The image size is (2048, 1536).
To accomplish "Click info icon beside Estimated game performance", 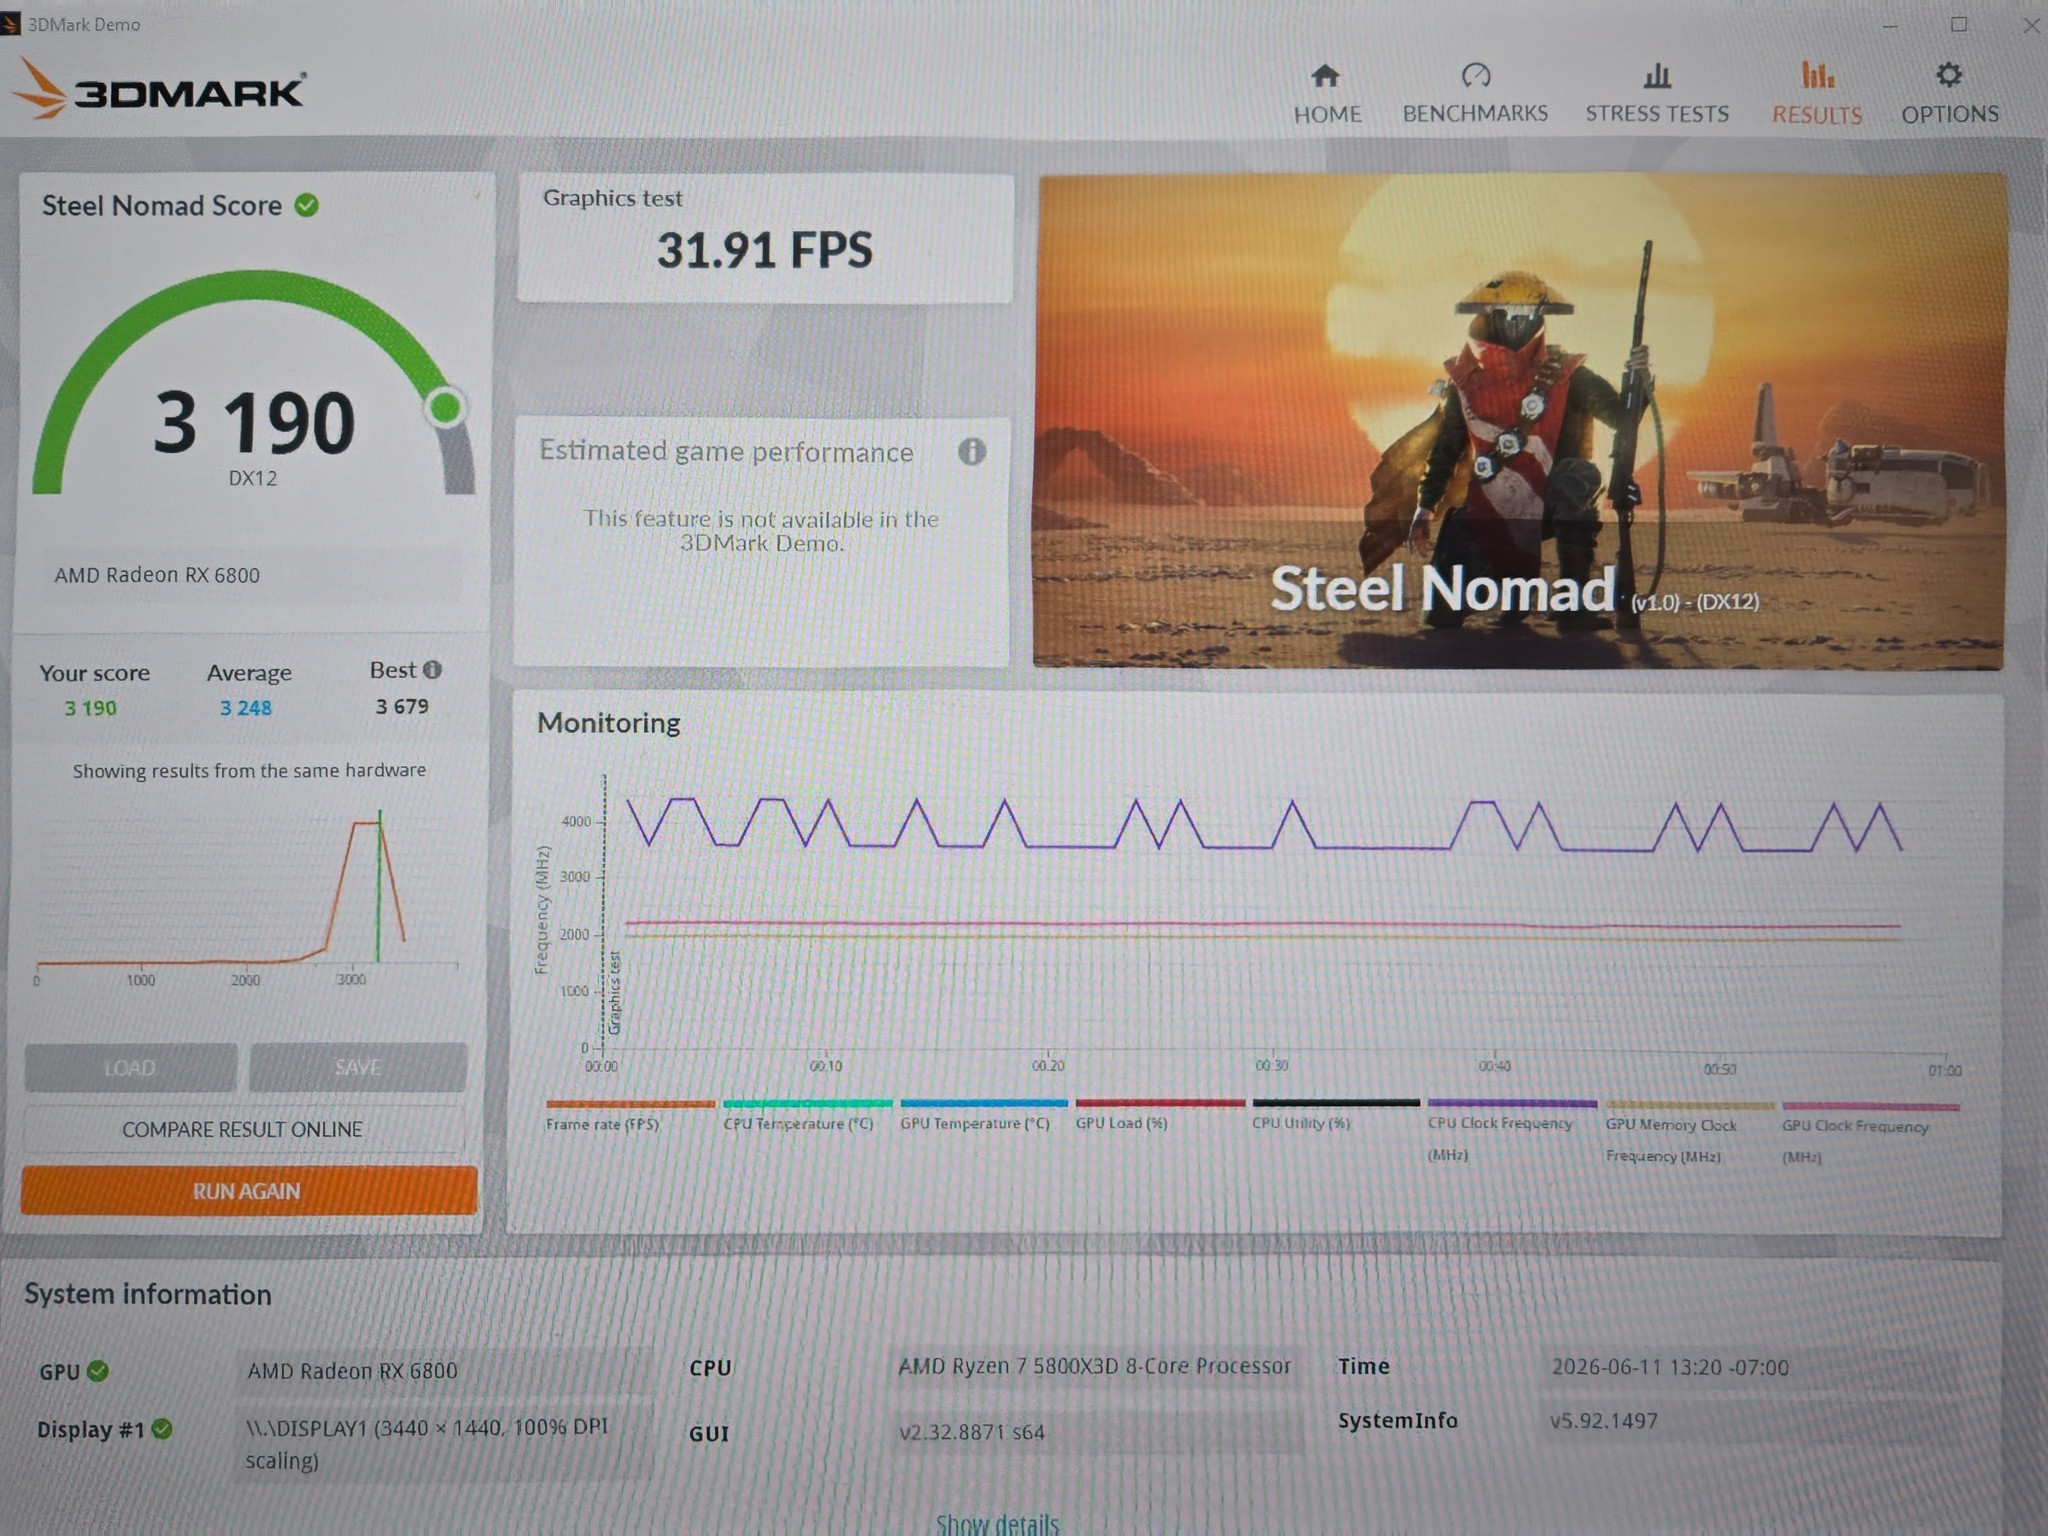I will pos(971,452).
